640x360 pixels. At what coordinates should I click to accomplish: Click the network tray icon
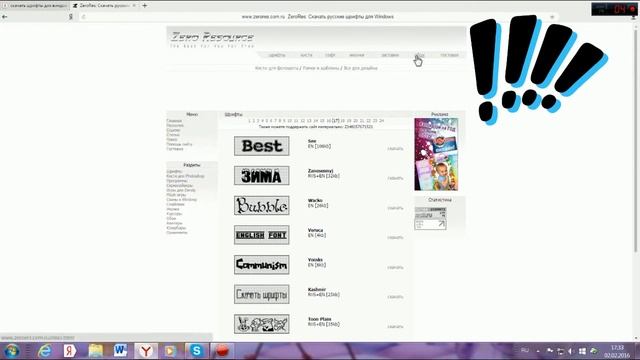pos(560,351)
